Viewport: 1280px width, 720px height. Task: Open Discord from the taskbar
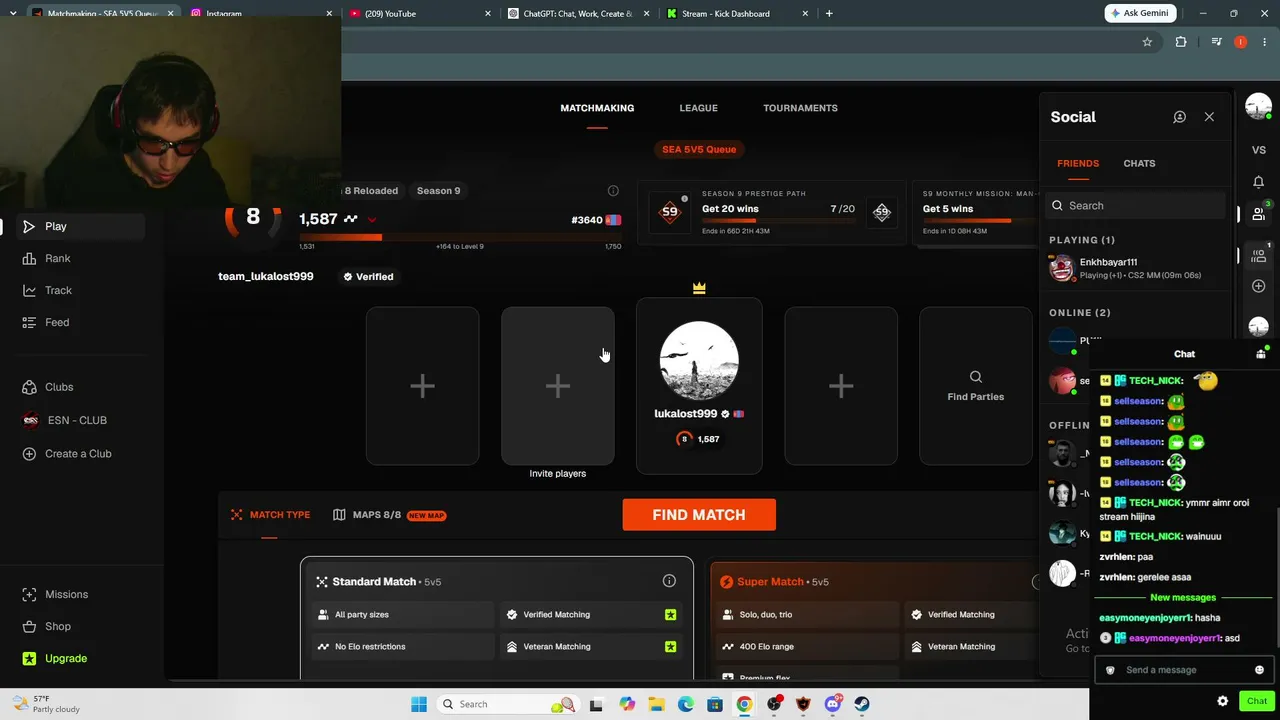832,704
